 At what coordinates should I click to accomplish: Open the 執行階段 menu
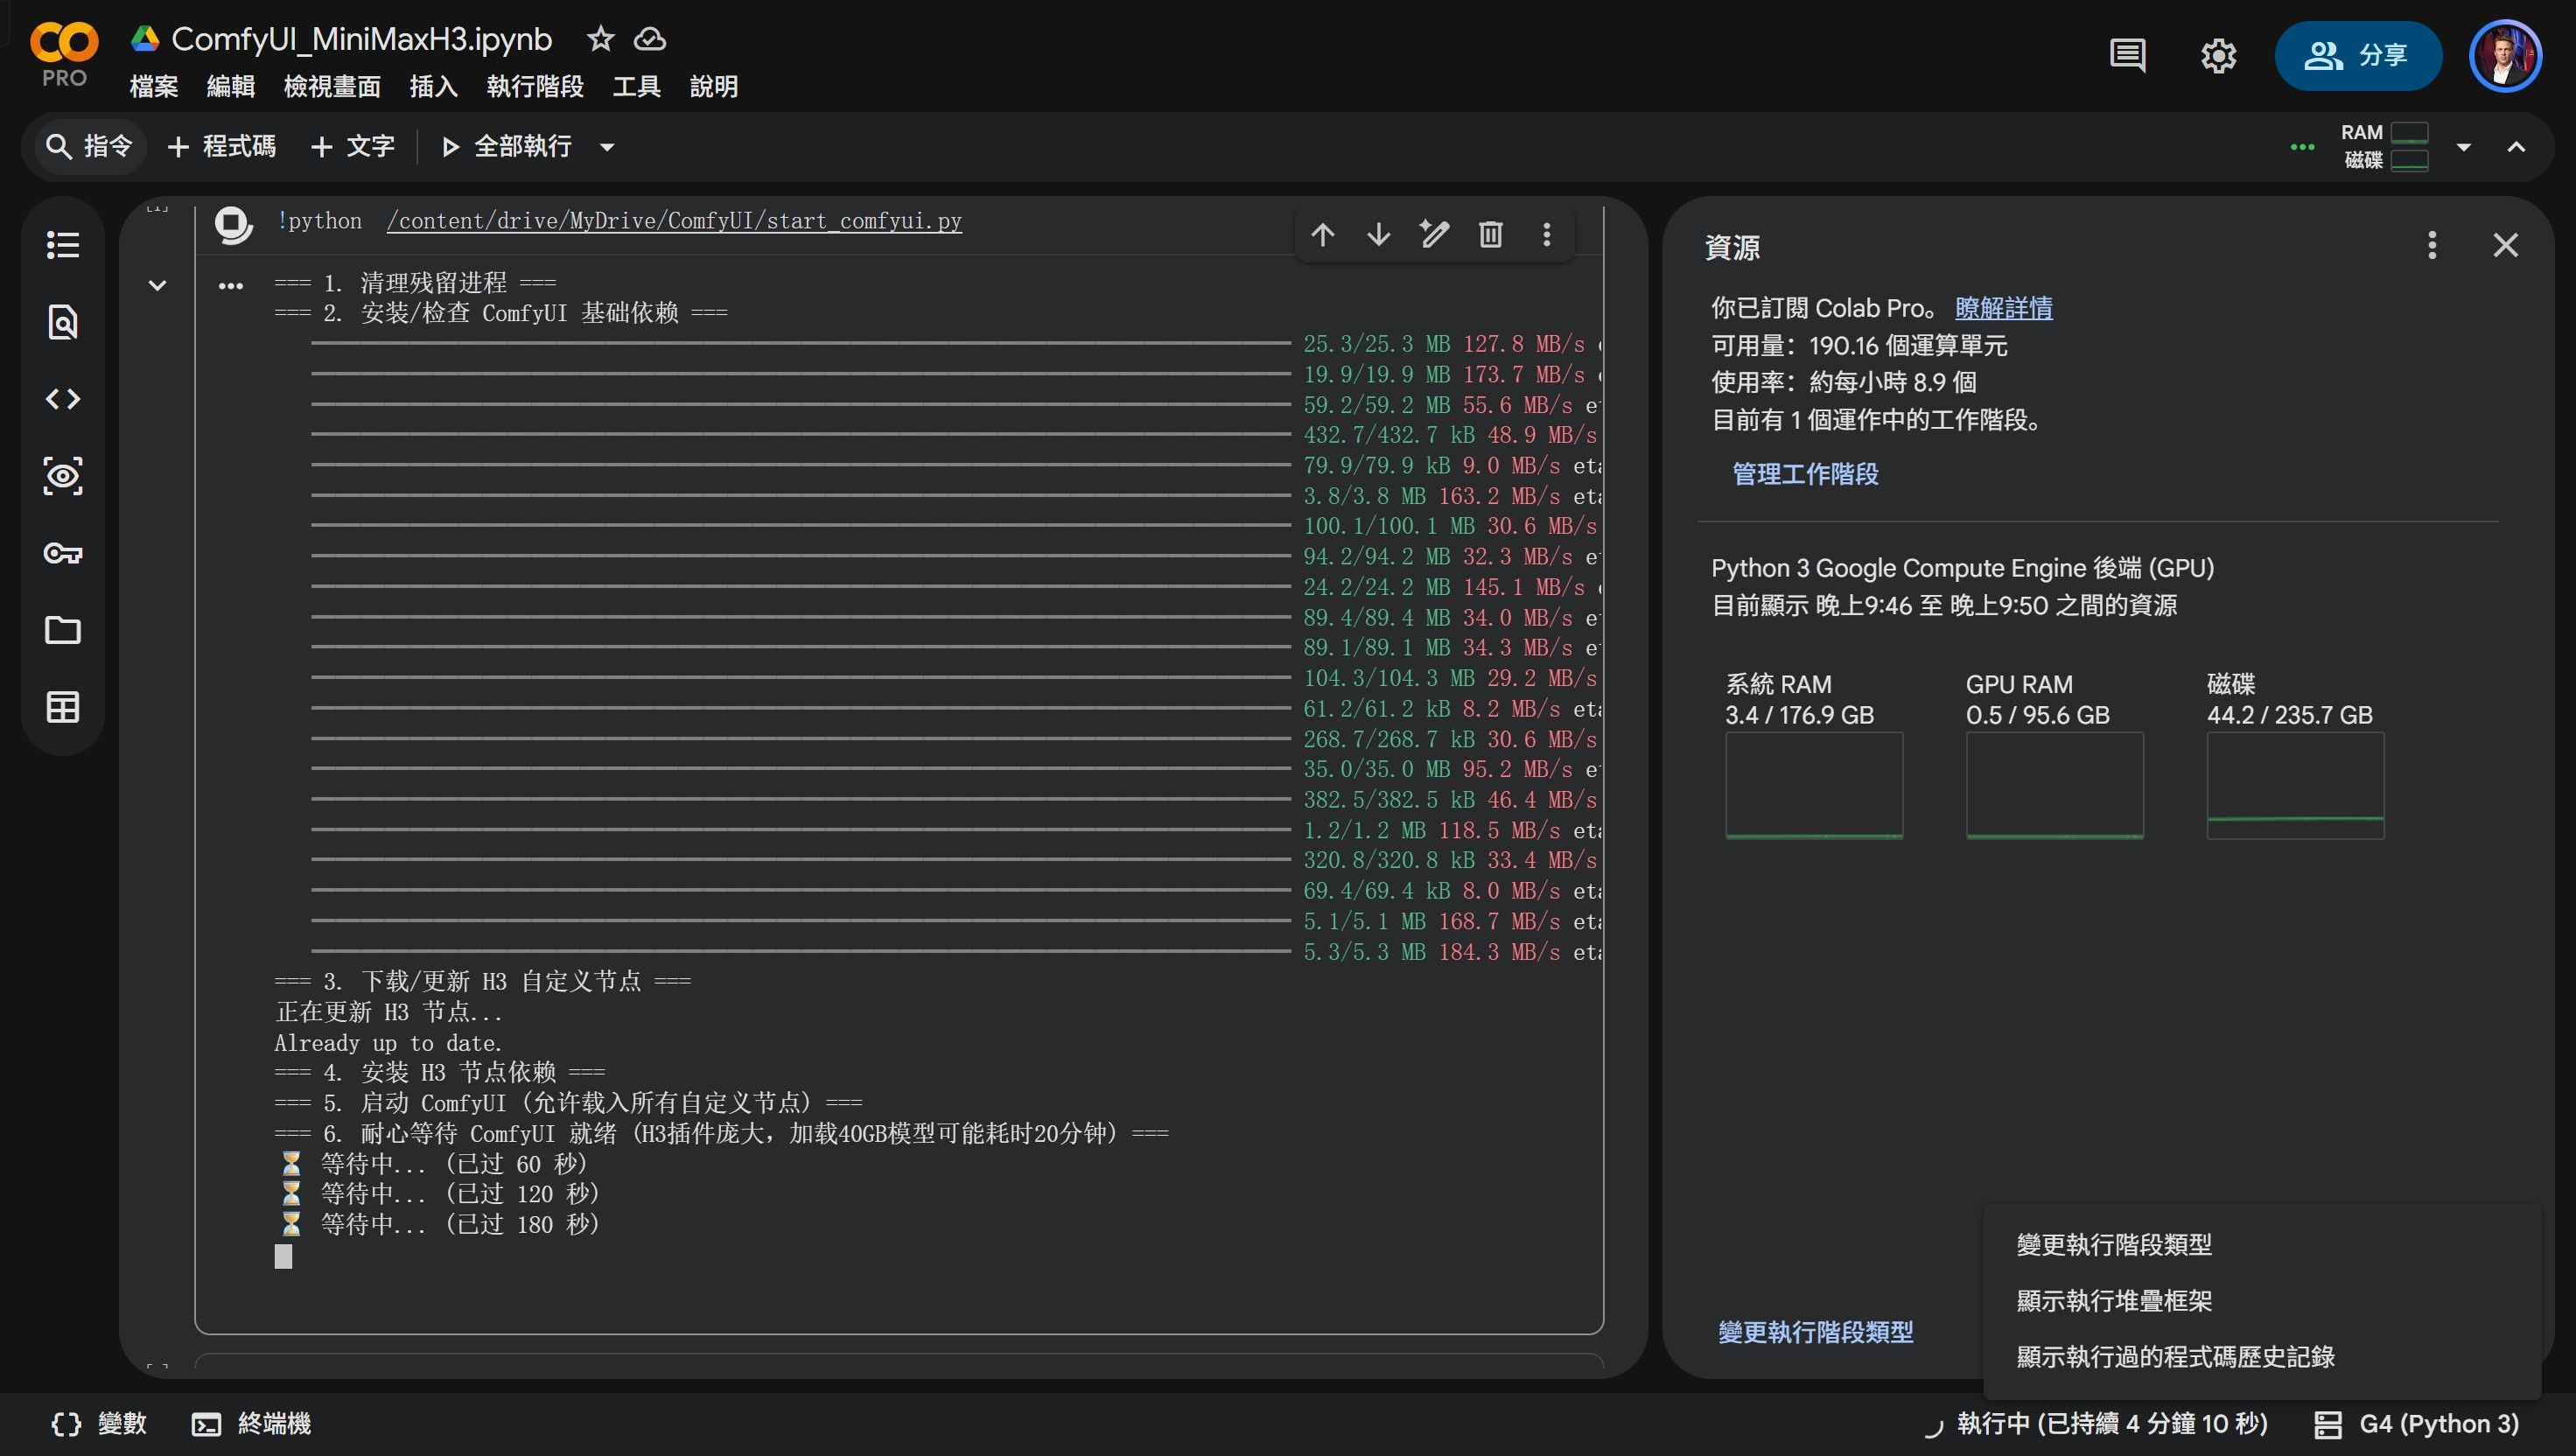pyautogui.click(x=535, y=87)
